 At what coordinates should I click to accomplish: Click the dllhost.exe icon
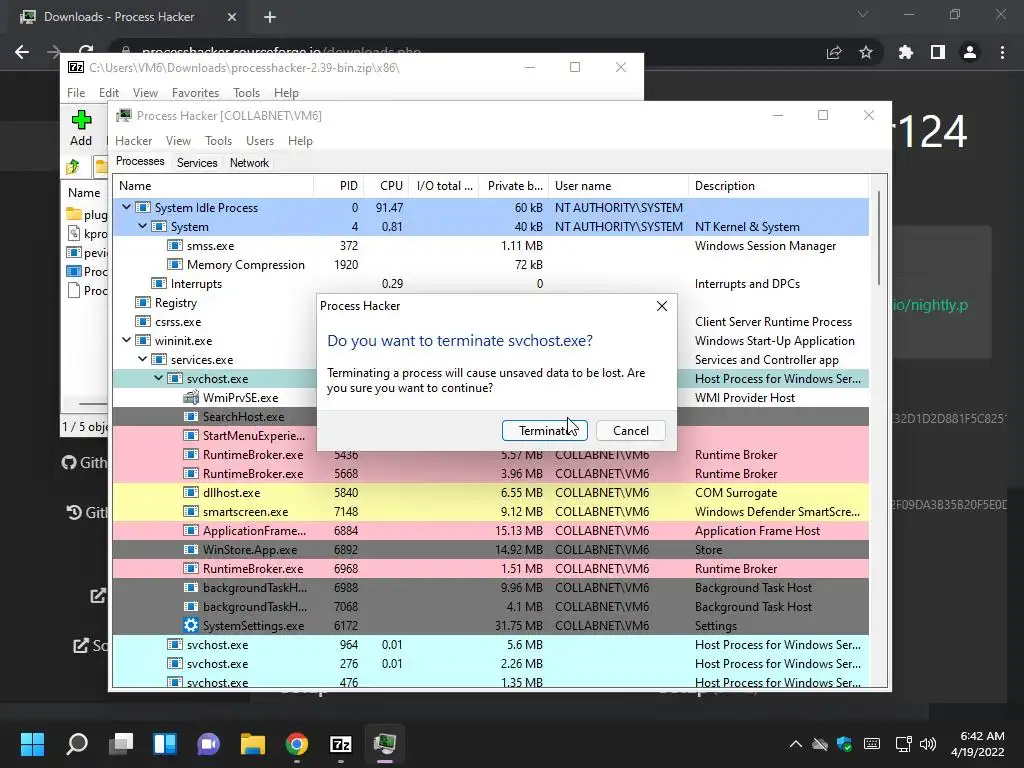[191, 492]
